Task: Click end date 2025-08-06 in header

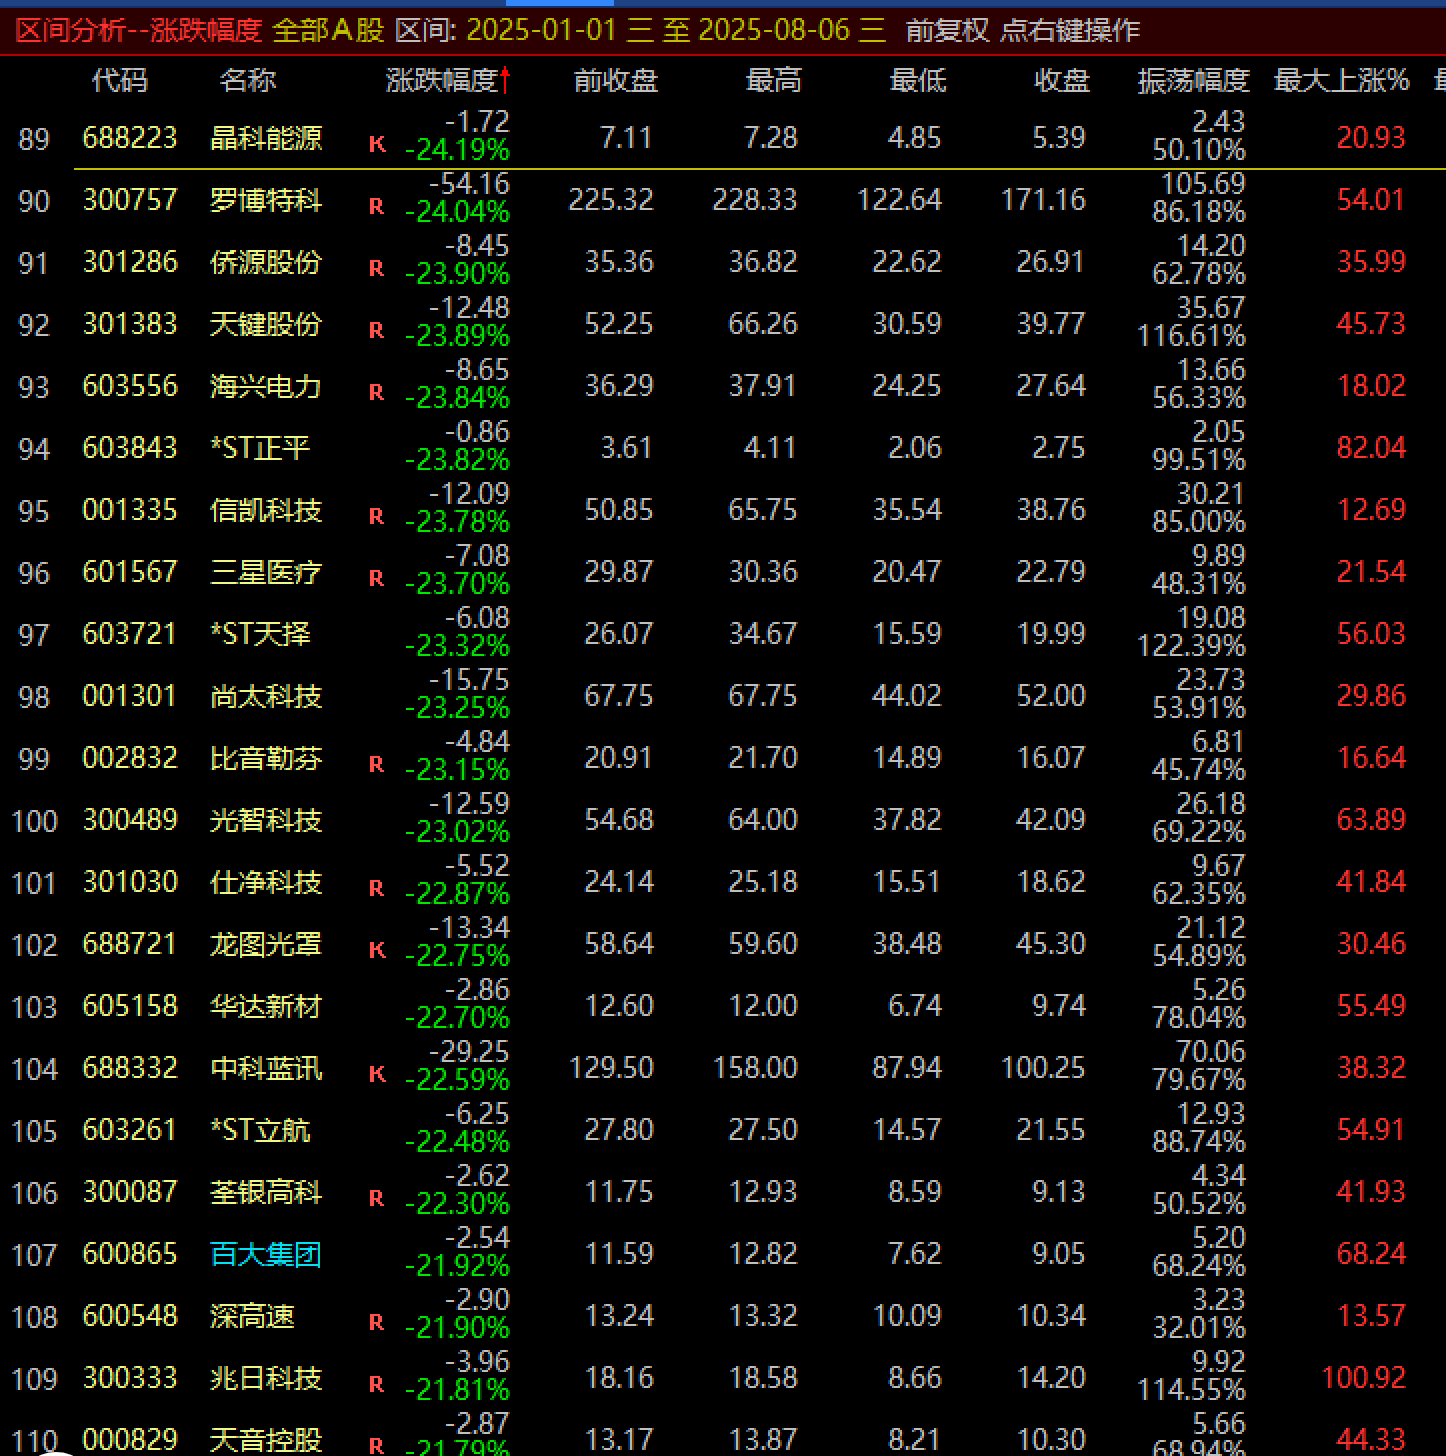Action: click(773, 30)
